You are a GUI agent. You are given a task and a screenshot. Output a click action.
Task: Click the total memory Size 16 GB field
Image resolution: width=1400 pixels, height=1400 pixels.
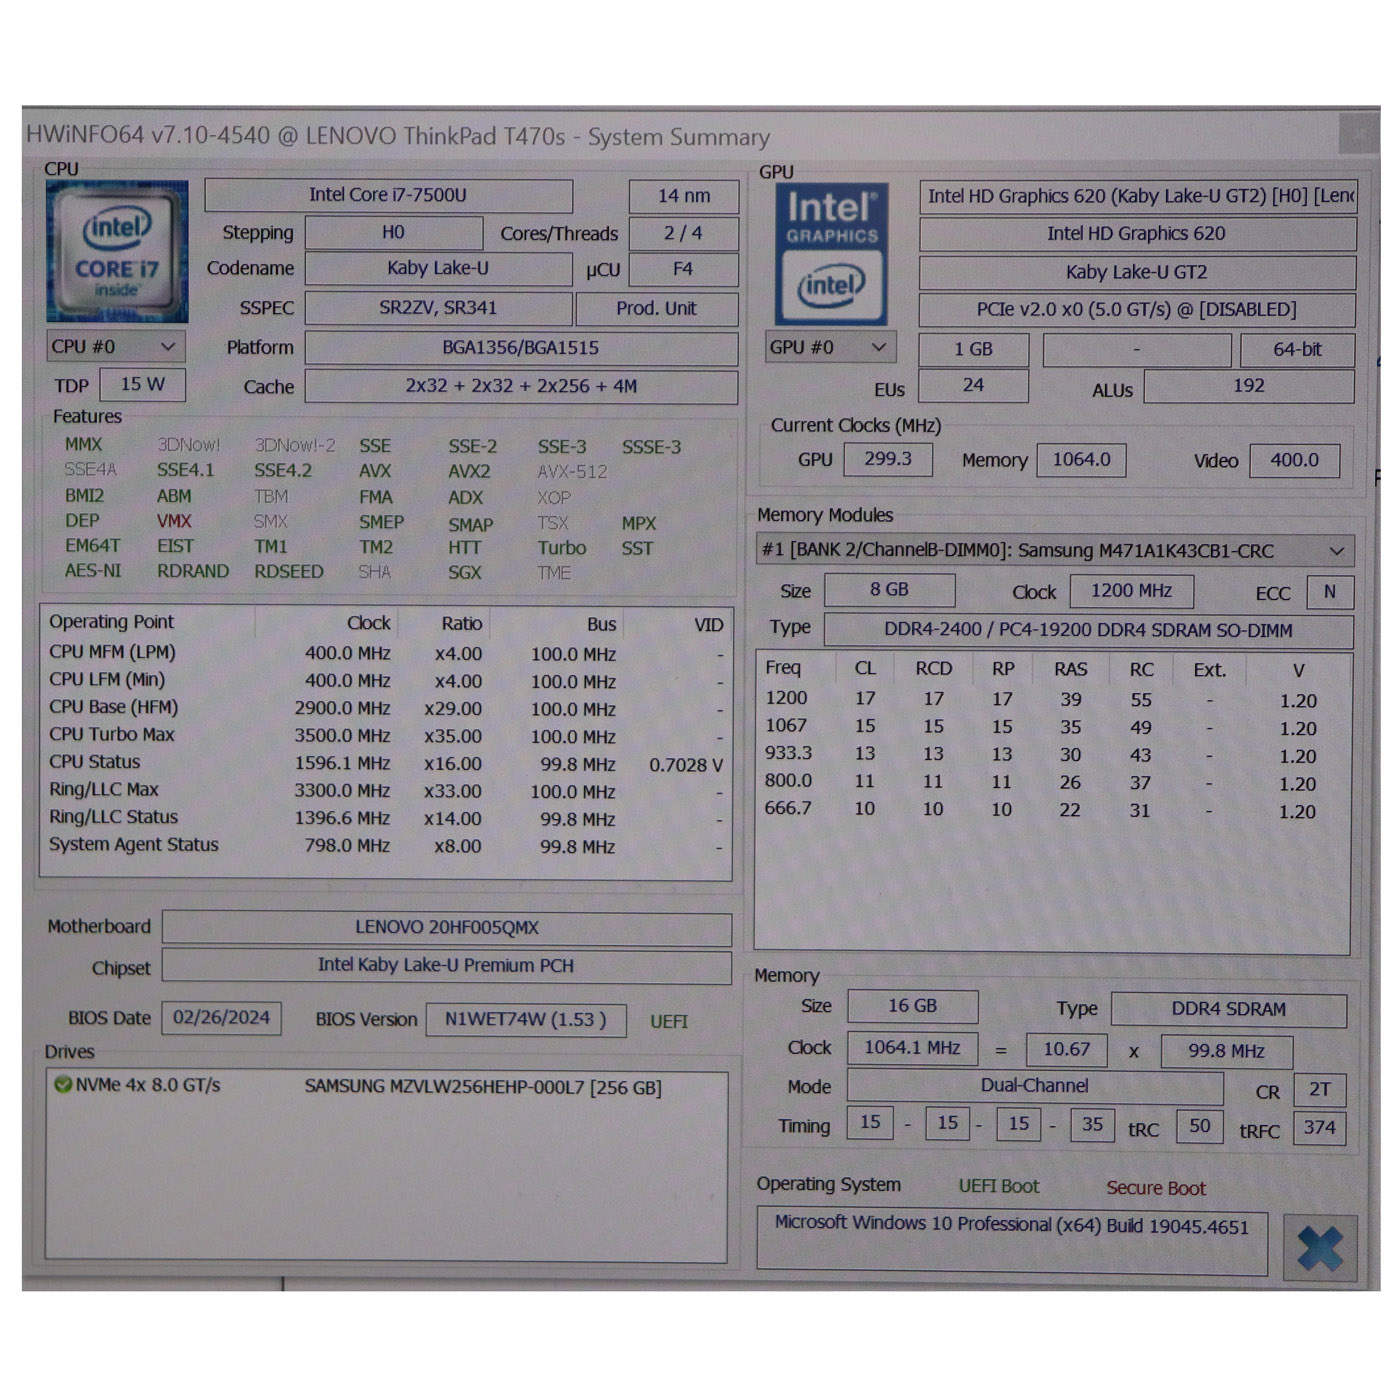coord(912,1006)
